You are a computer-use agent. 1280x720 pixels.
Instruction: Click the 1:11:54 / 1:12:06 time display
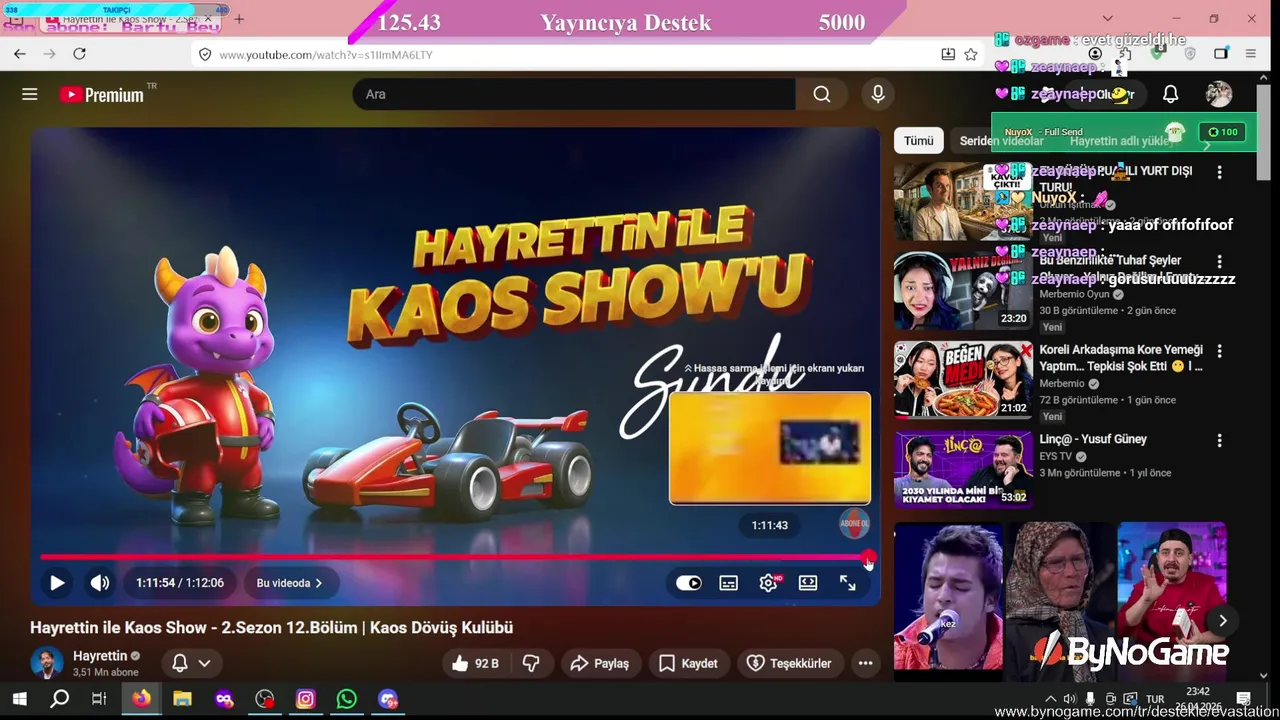(180, 583)
